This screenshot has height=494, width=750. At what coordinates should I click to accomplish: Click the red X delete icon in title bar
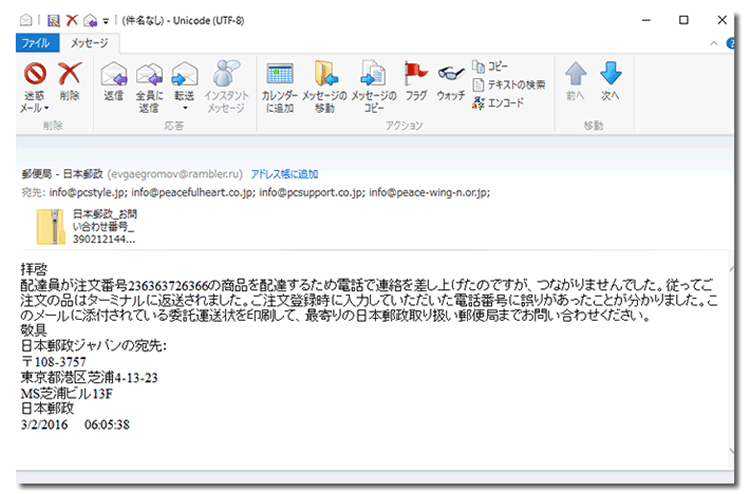pyautogui.click(x=72, y=20)
